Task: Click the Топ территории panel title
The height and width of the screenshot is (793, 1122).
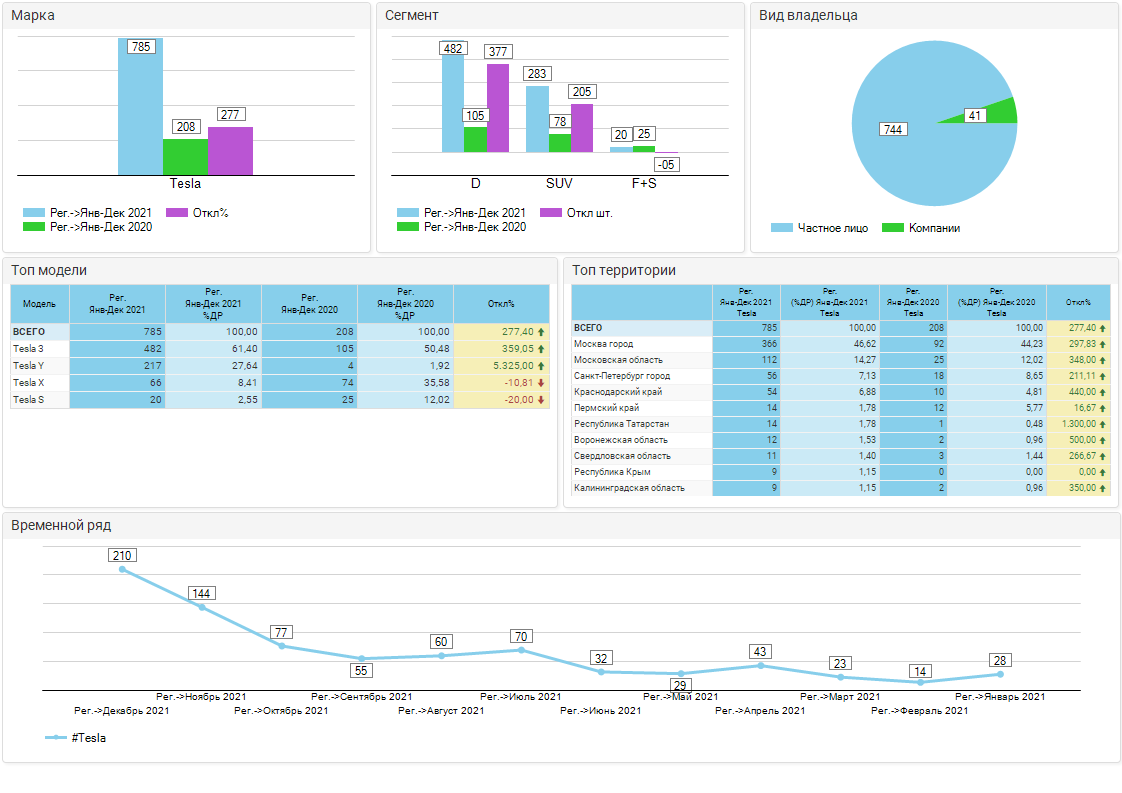Action: (624, 270)
